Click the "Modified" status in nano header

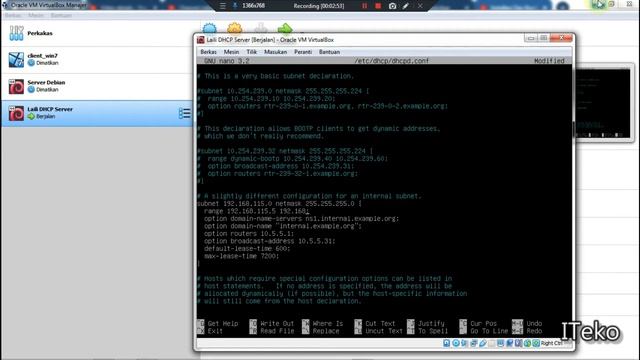pos(549,61)
